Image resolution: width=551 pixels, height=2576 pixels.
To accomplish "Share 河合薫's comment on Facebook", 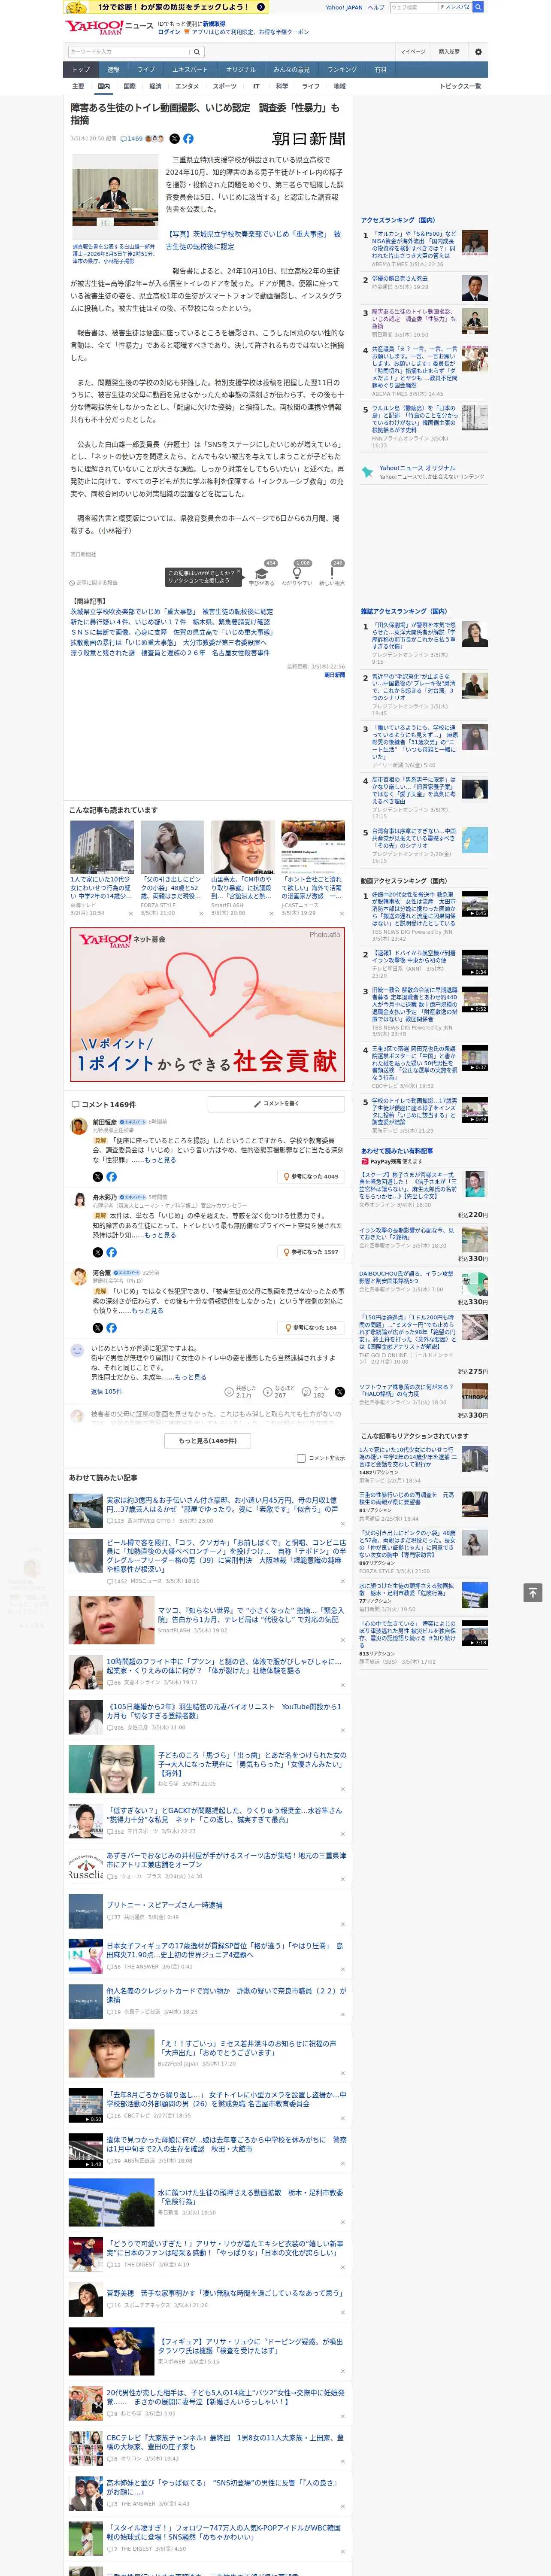I will (x=111, y=1328).
